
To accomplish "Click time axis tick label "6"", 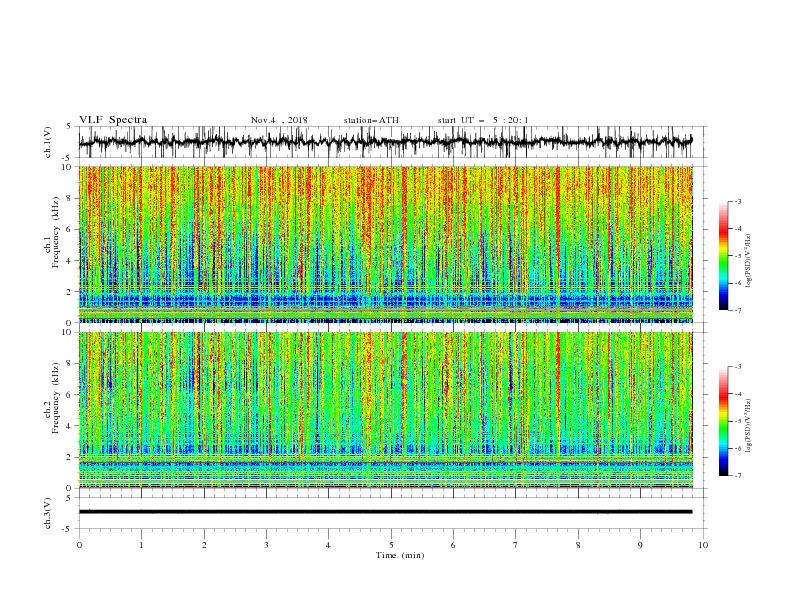I will 453,545.
